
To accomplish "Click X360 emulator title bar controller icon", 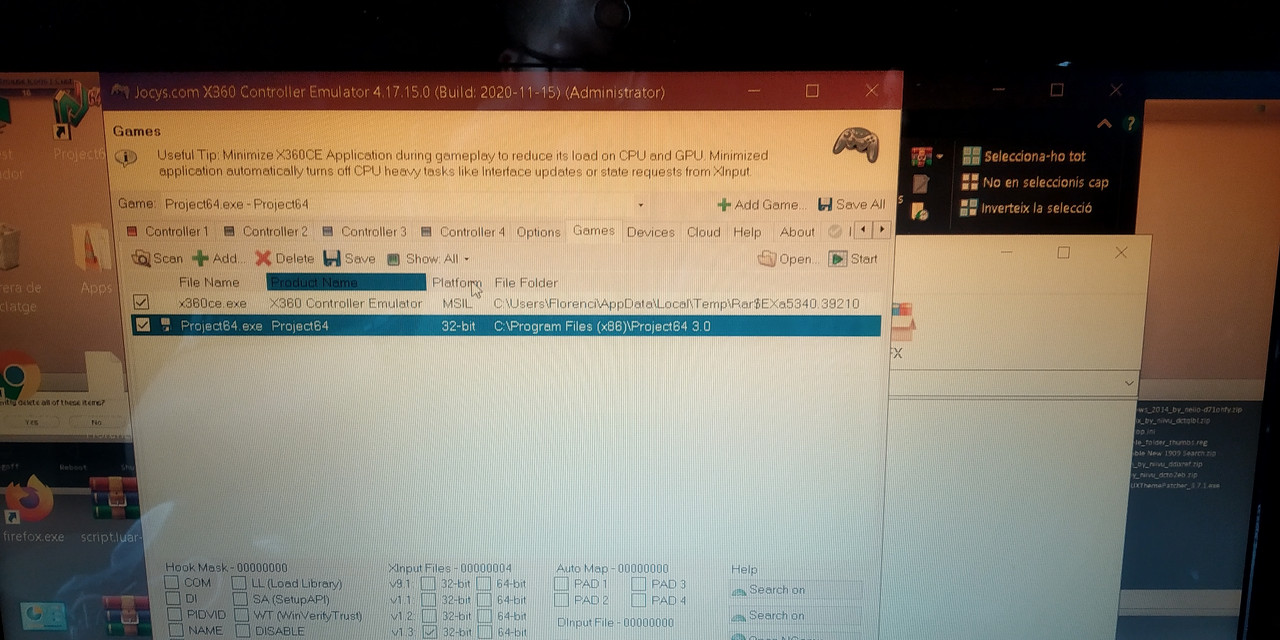I will click(120, 91).
